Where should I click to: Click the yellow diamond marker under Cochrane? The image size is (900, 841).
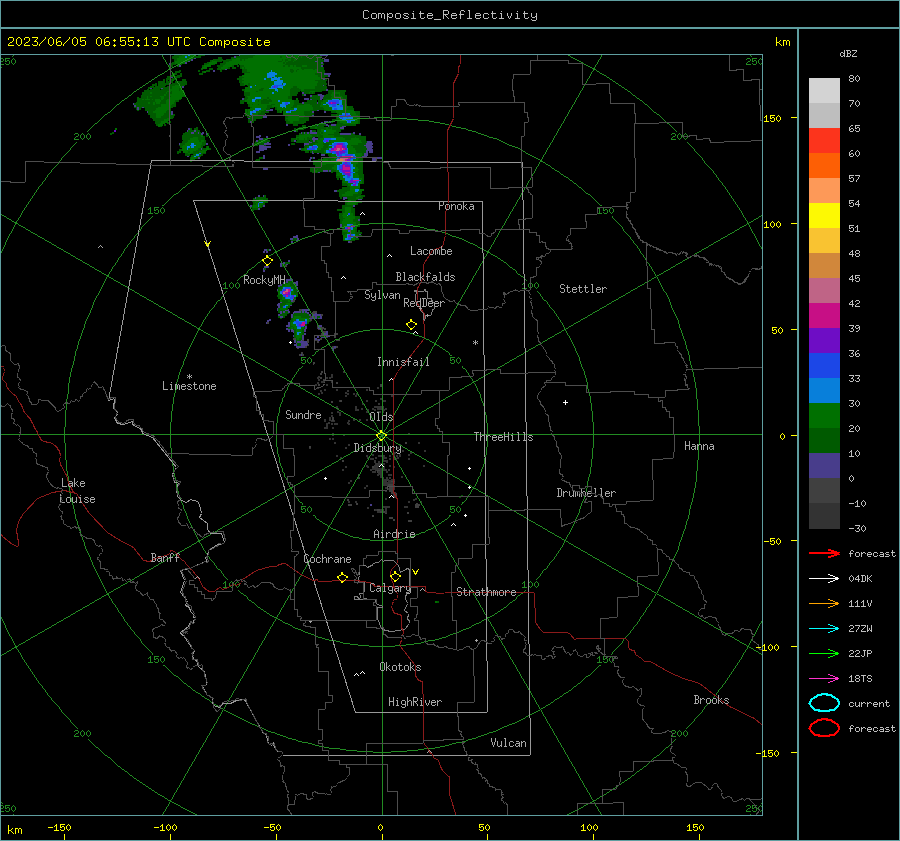(x=343, y=577)
